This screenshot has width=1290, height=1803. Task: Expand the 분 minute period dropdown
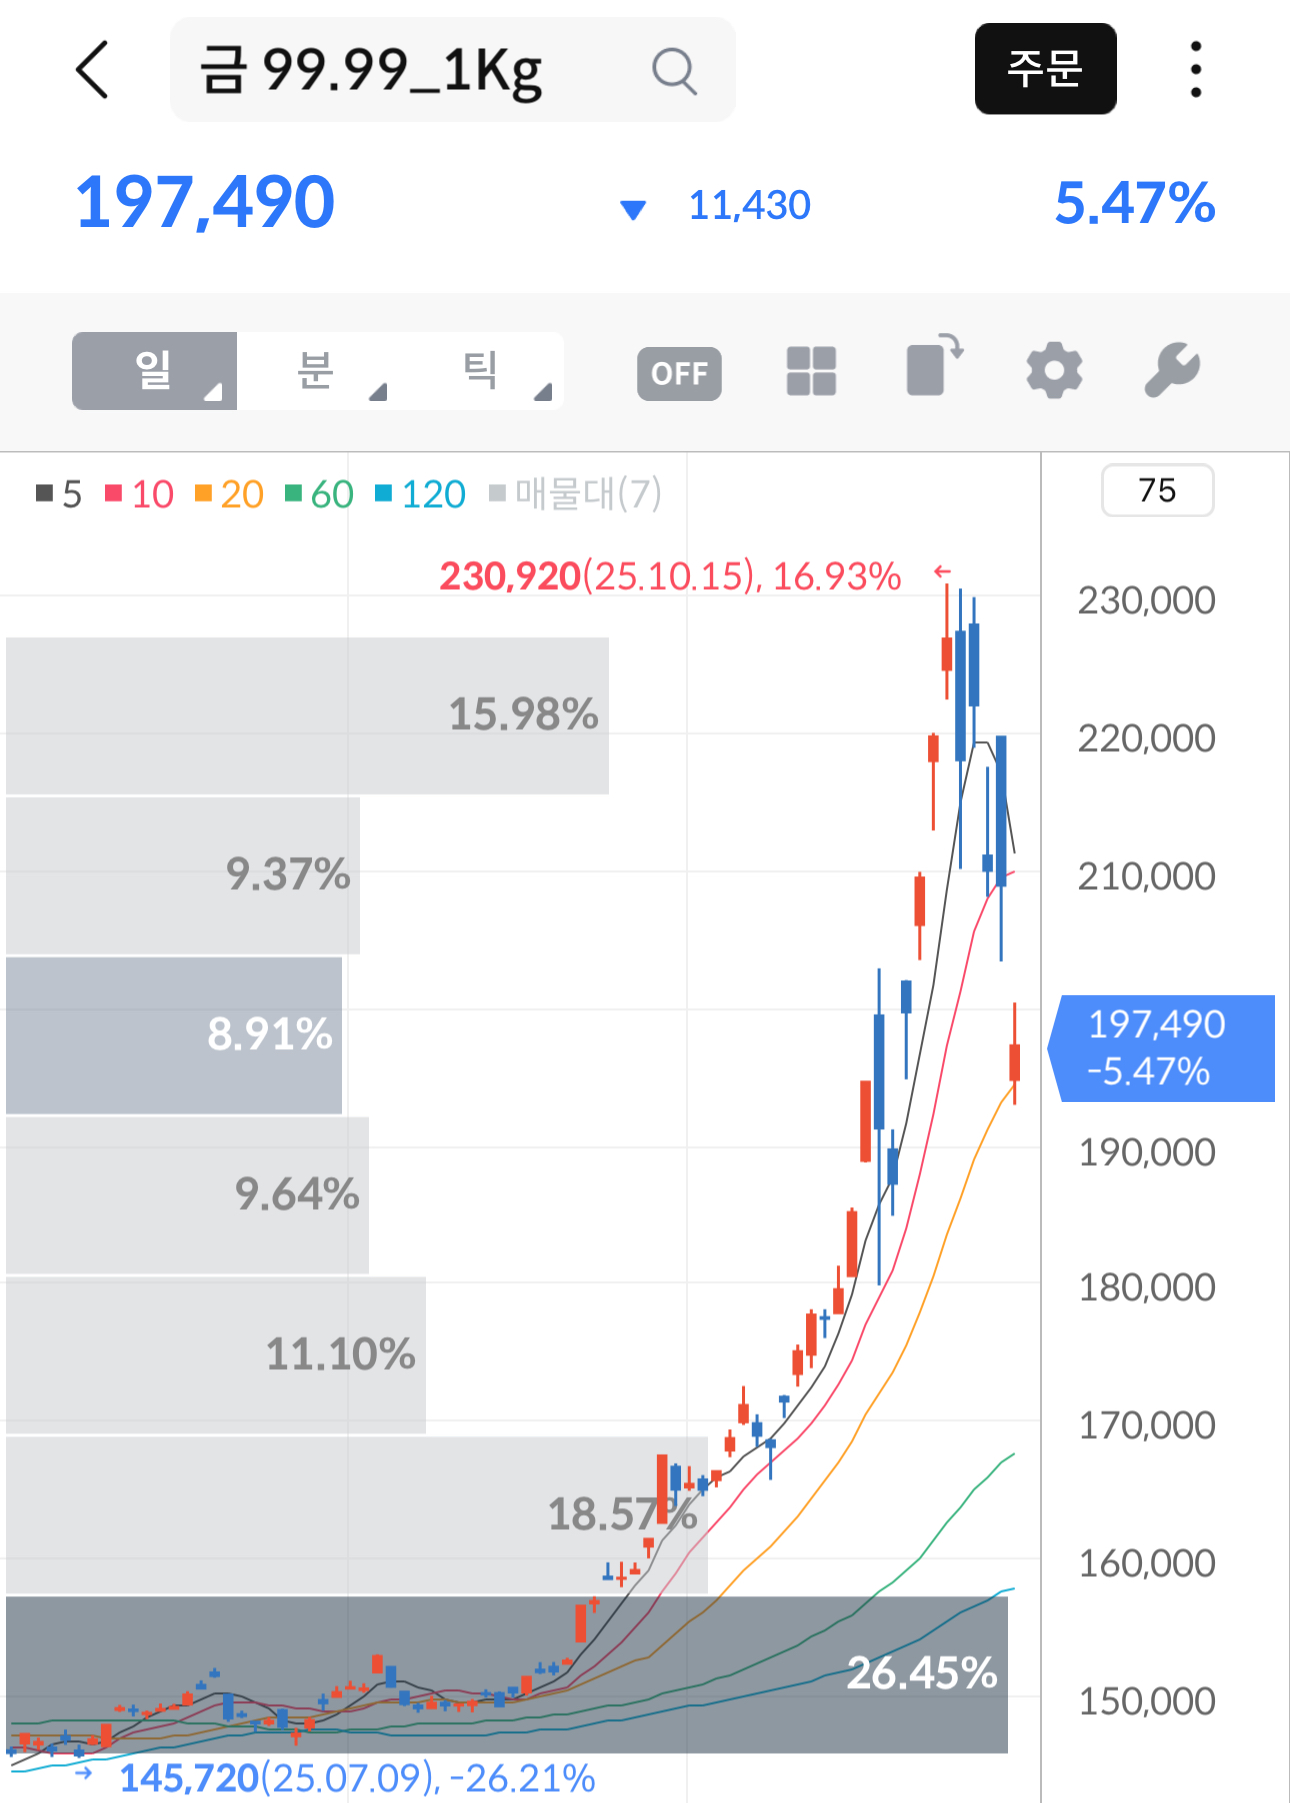[x=317, y=371]
